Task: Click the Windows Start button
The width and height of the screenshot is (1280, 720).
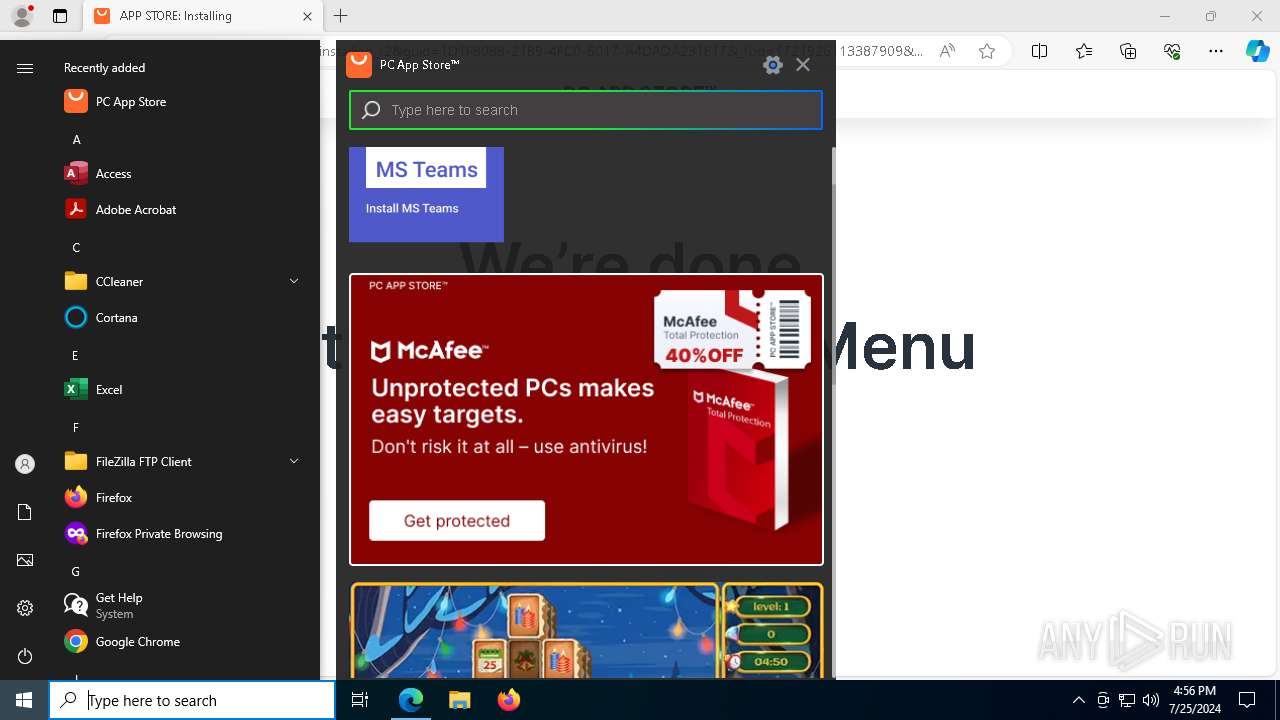Action: (x=24, y=700)
